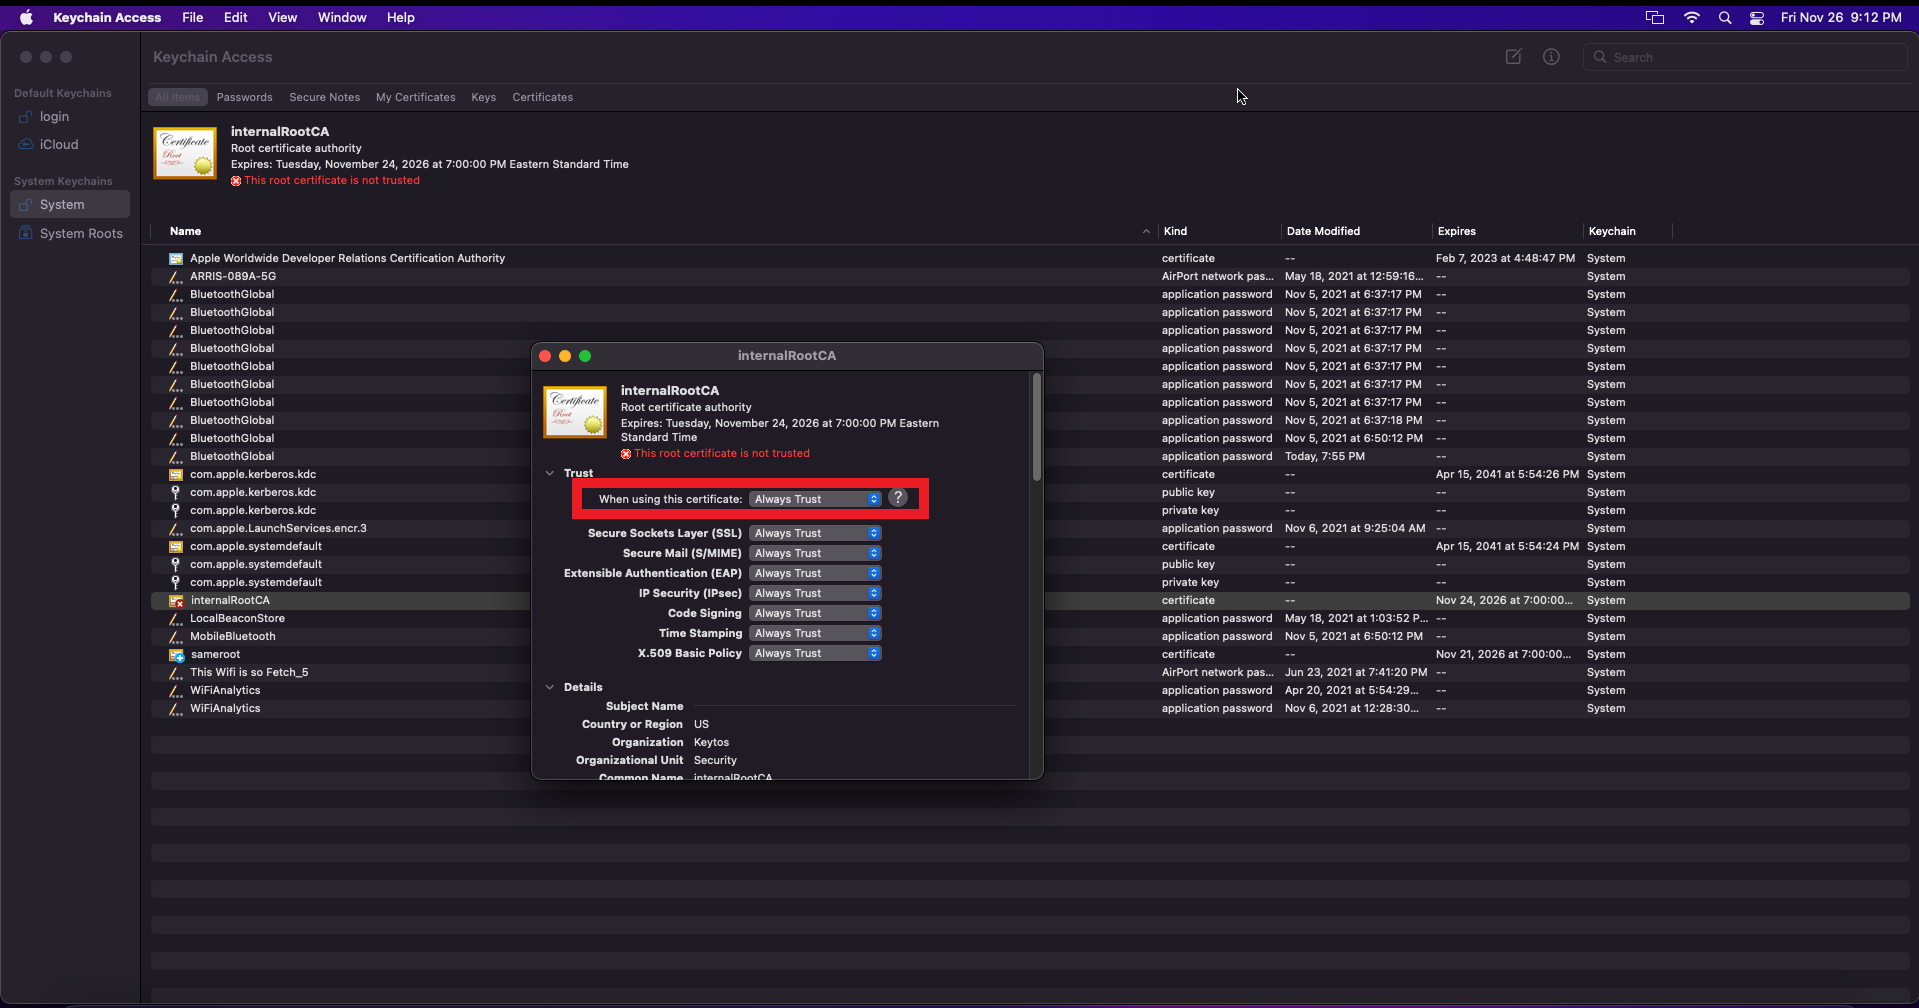Screen dimensions: 1919x1008
Task: Open Secure Mail (S/MIME) trust dropdown
Action: click(815, 553)
